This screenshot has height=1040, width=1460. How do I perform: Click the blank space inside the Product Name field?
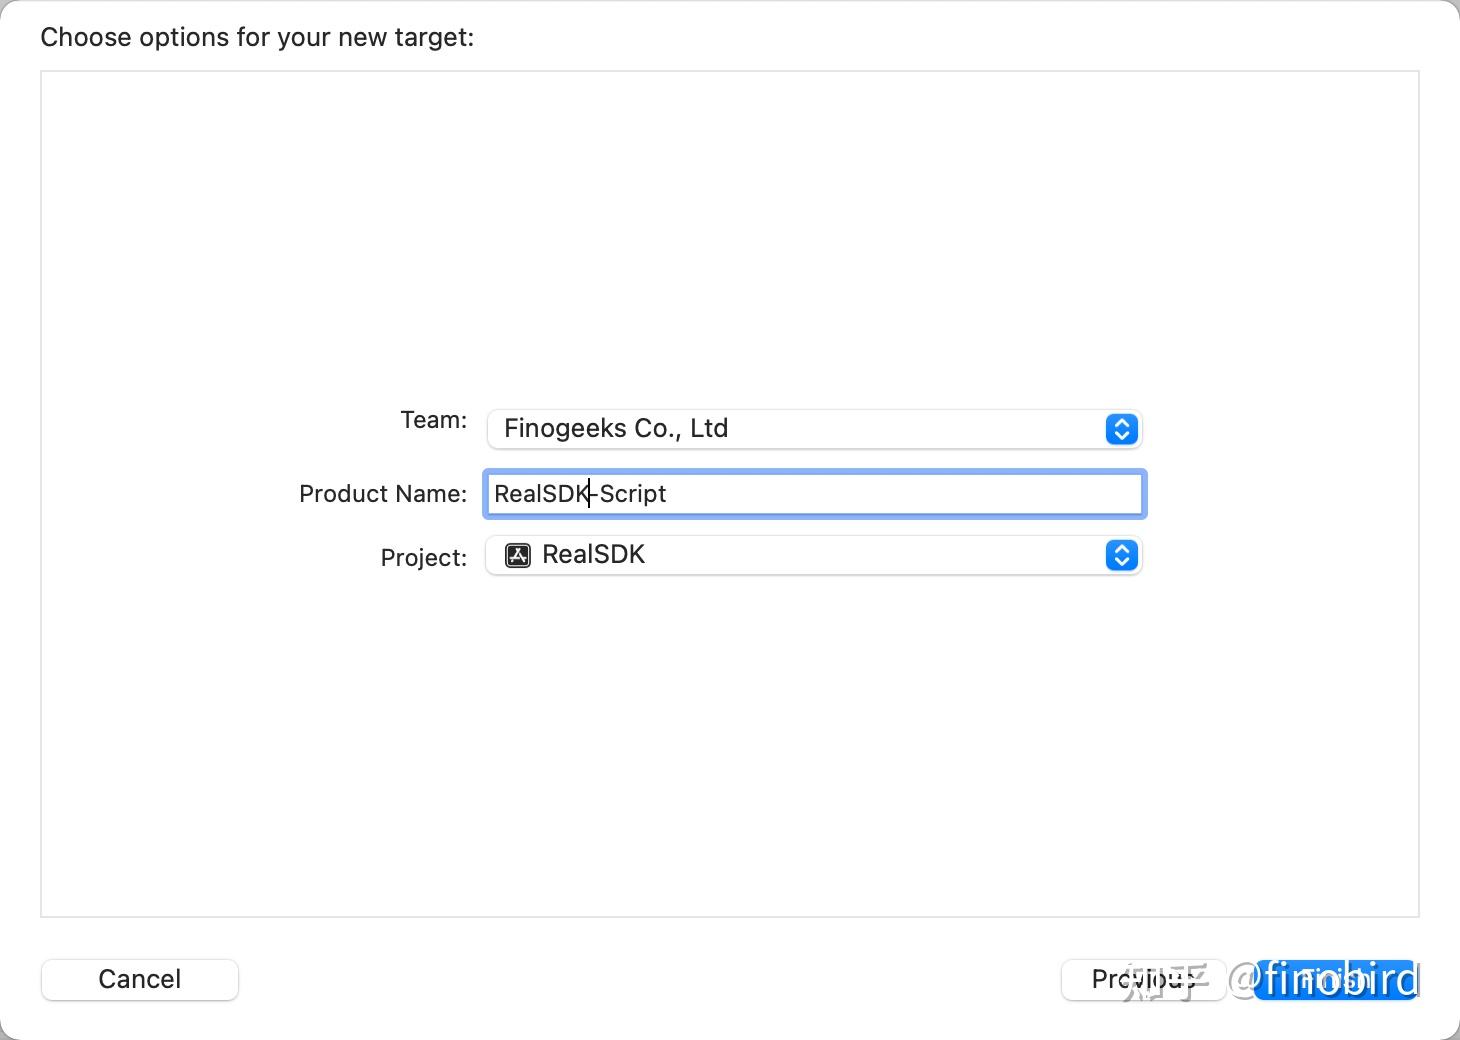pos(900,494)
